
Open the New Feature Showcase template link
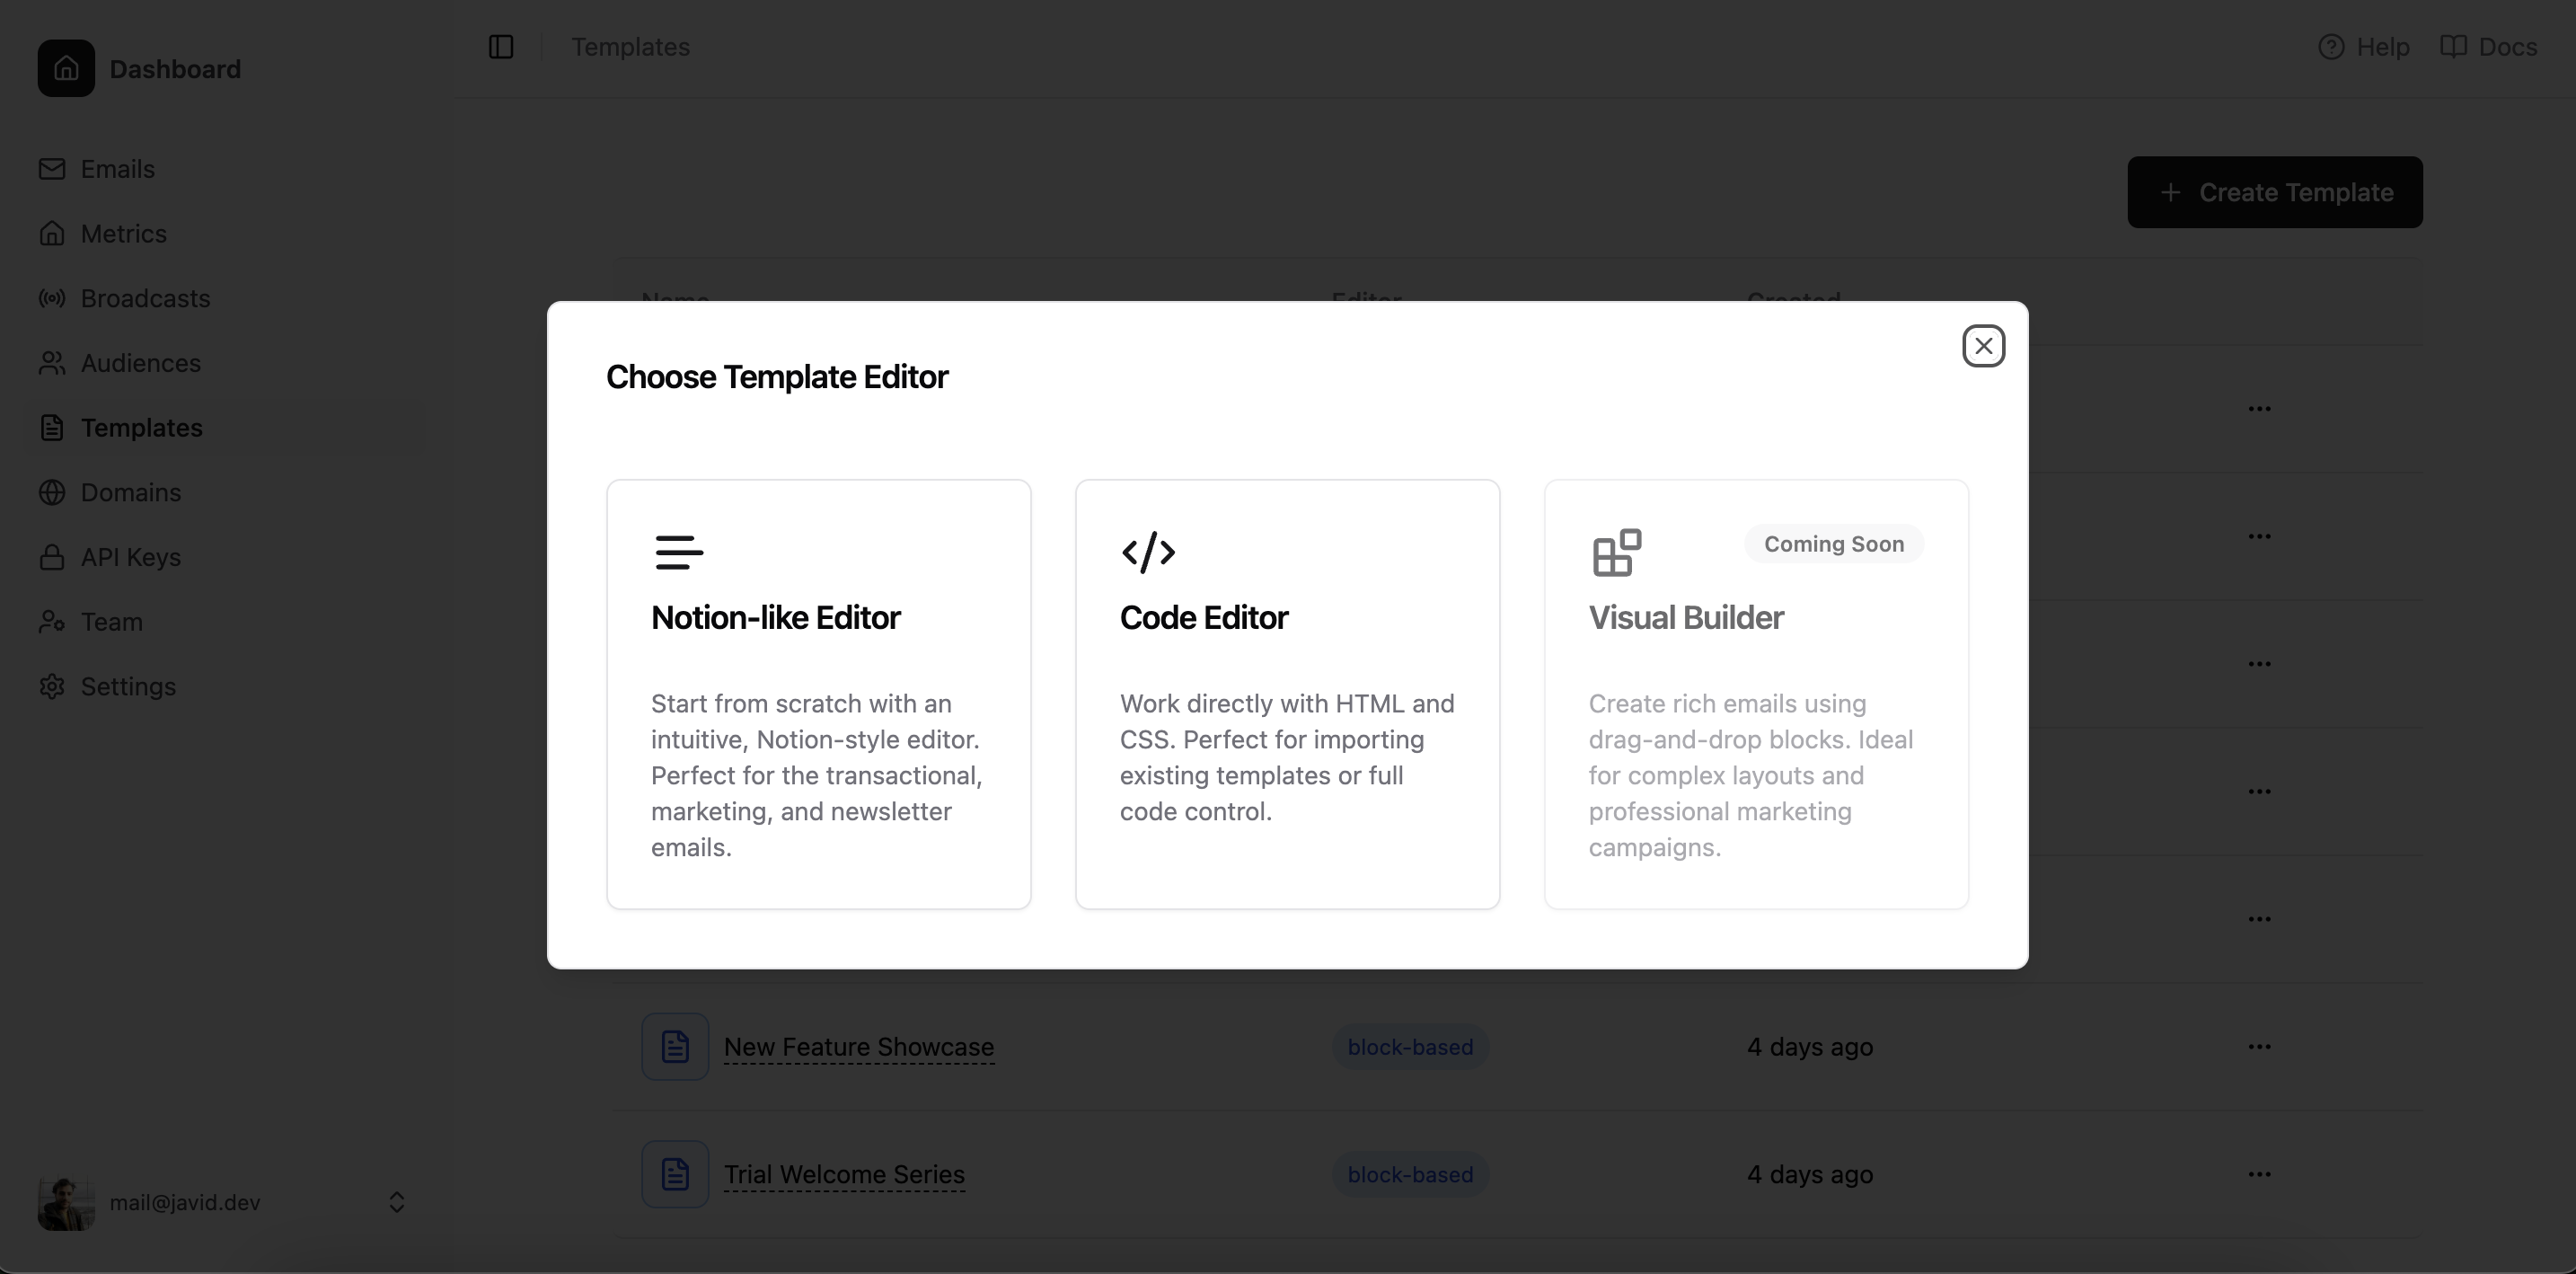(x=858, y=1047)
